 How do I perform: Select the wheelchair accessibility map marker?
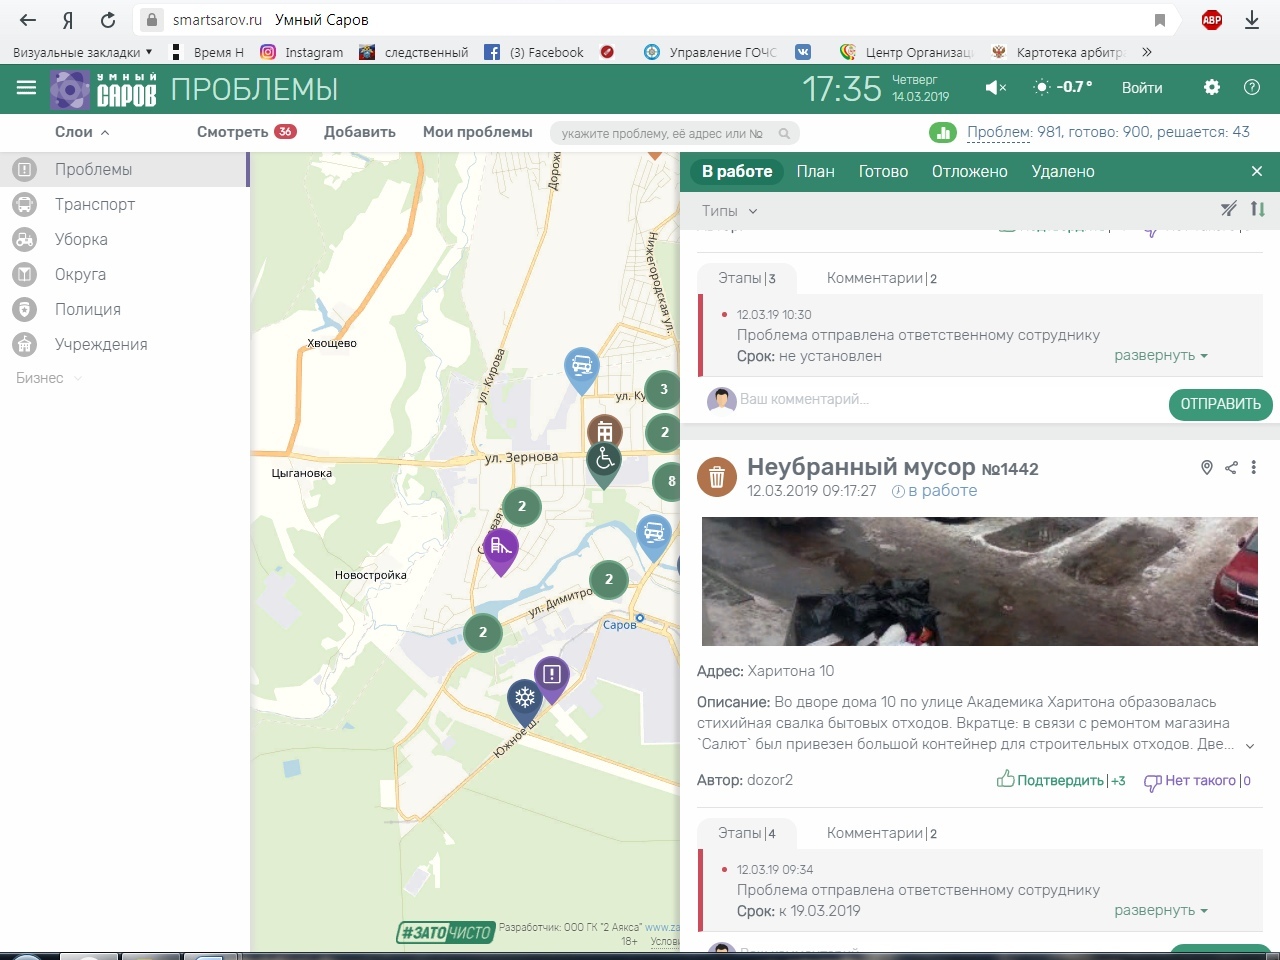(604, 461)
